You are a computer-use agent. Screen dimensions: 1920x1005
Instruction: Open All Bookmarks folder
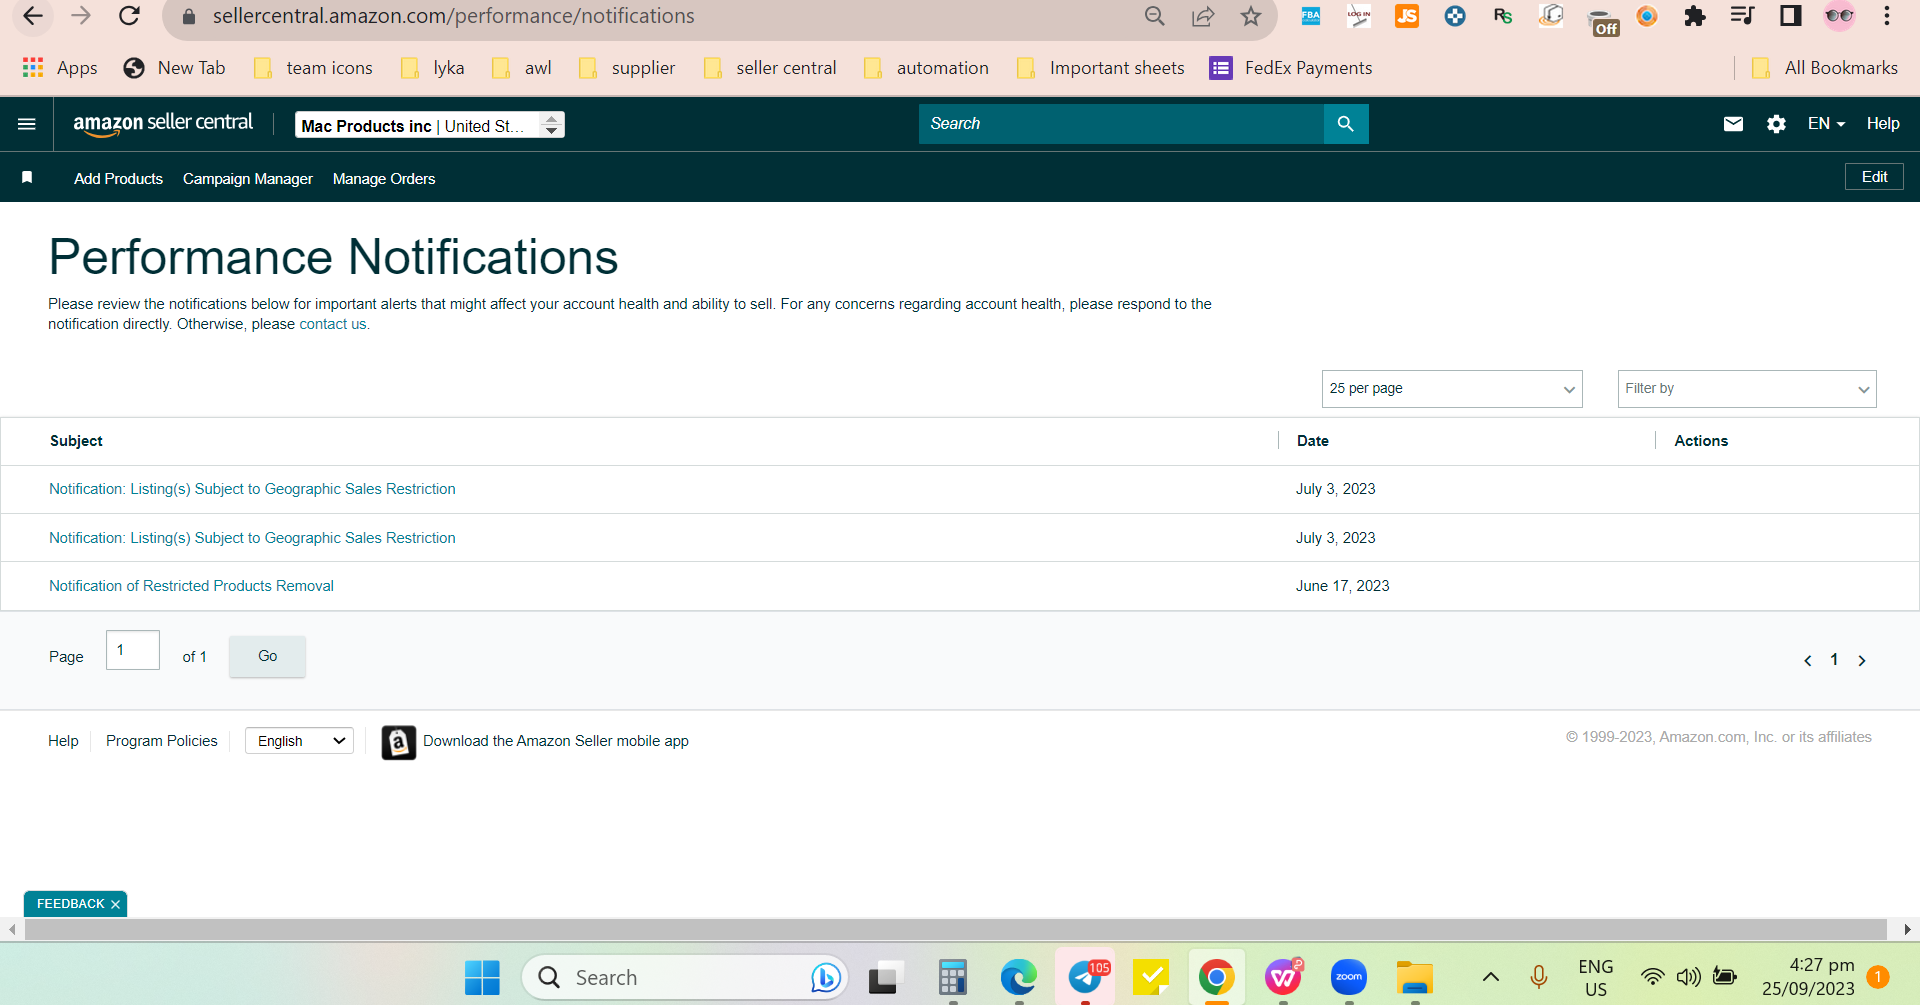1825,68
